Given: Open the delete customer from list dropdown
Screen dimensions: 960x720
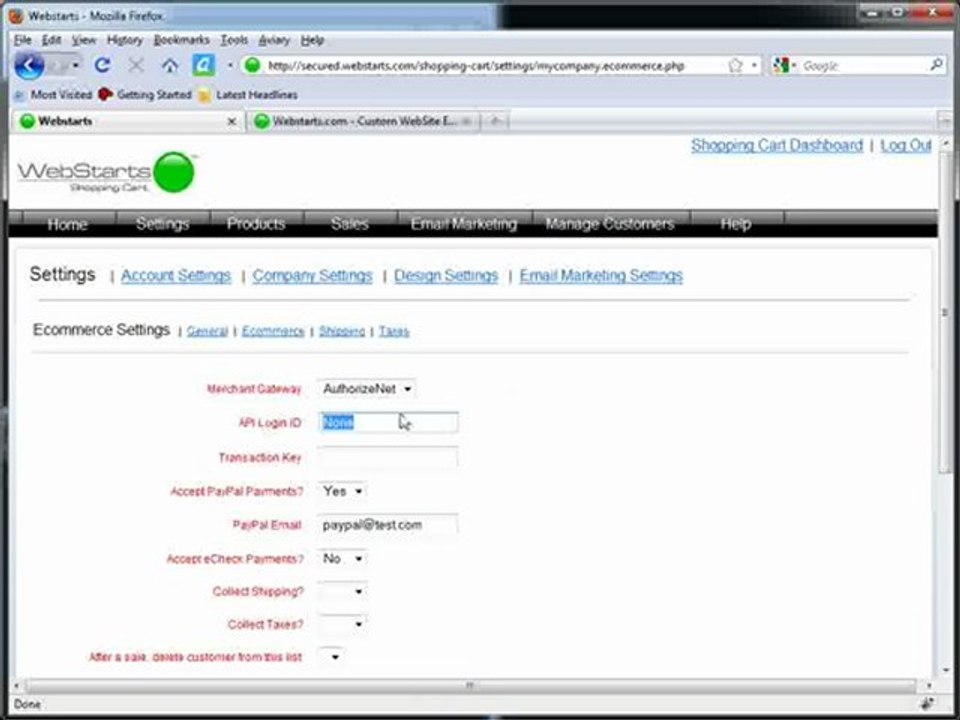Looking at the screenshot, I should tap(331, 657).
